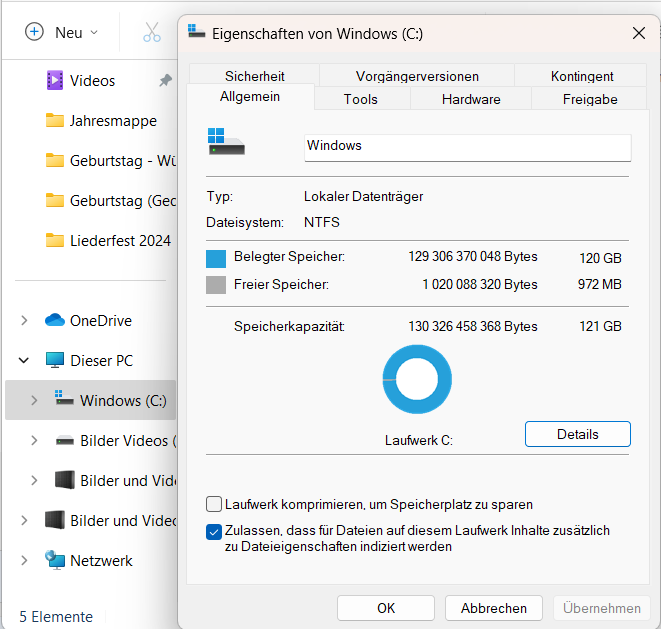Click the gray Freier Speicher swatch
The image size is (661, 629).
pyautogui.click(x=216, y=285)
